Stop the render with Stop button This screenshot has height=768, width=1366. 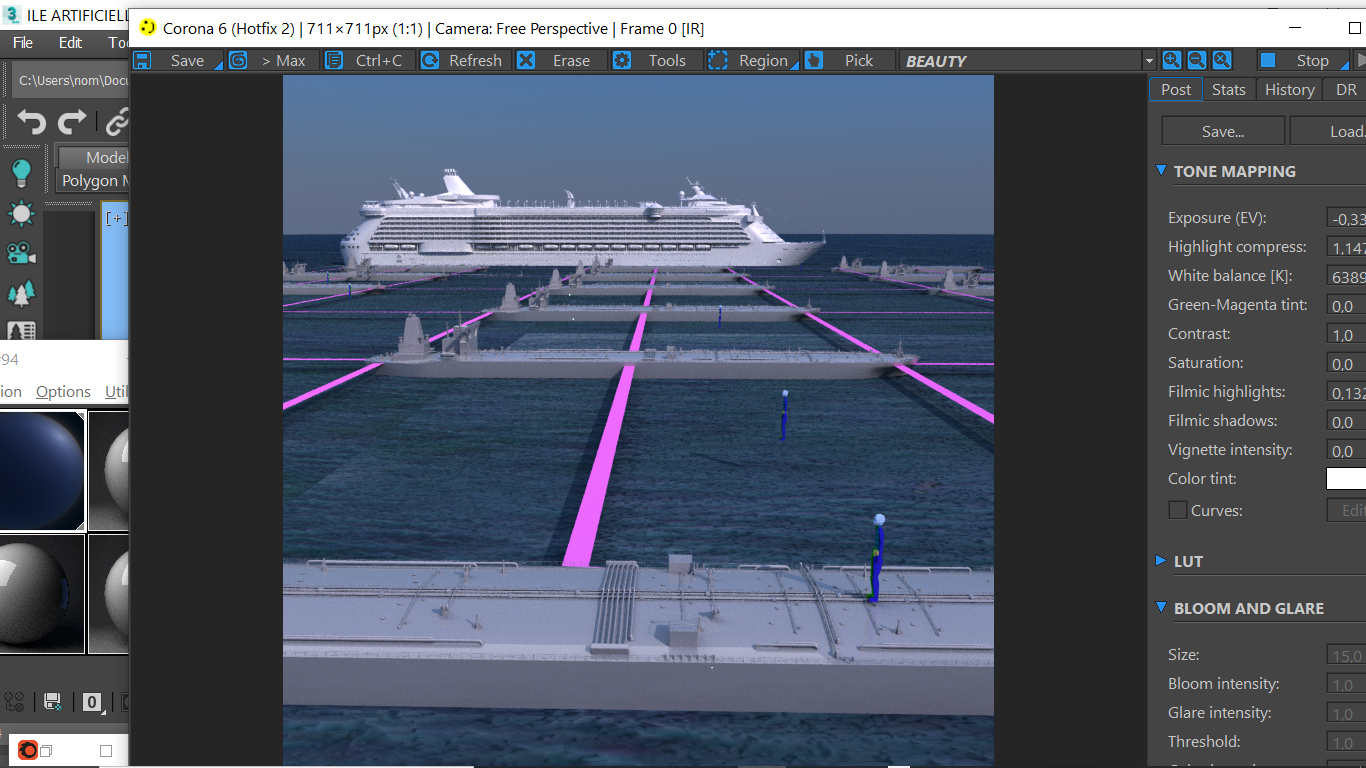(x=1298, y=61)
